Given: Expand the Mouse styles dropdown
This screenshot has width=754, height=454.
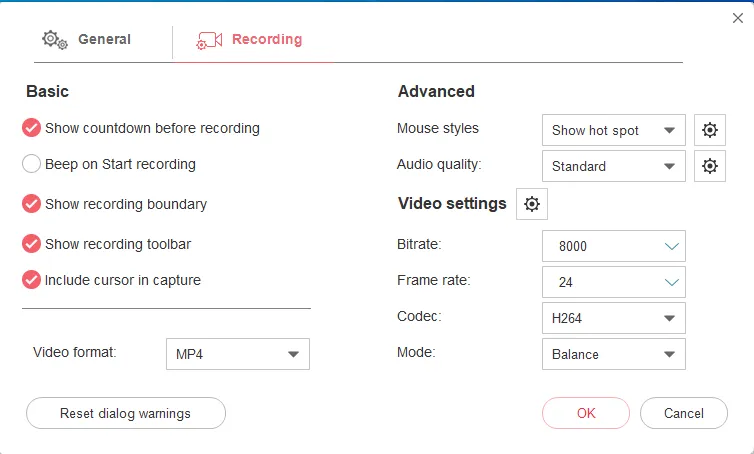Looking at the screenshot, I should (x=613, y=130).
